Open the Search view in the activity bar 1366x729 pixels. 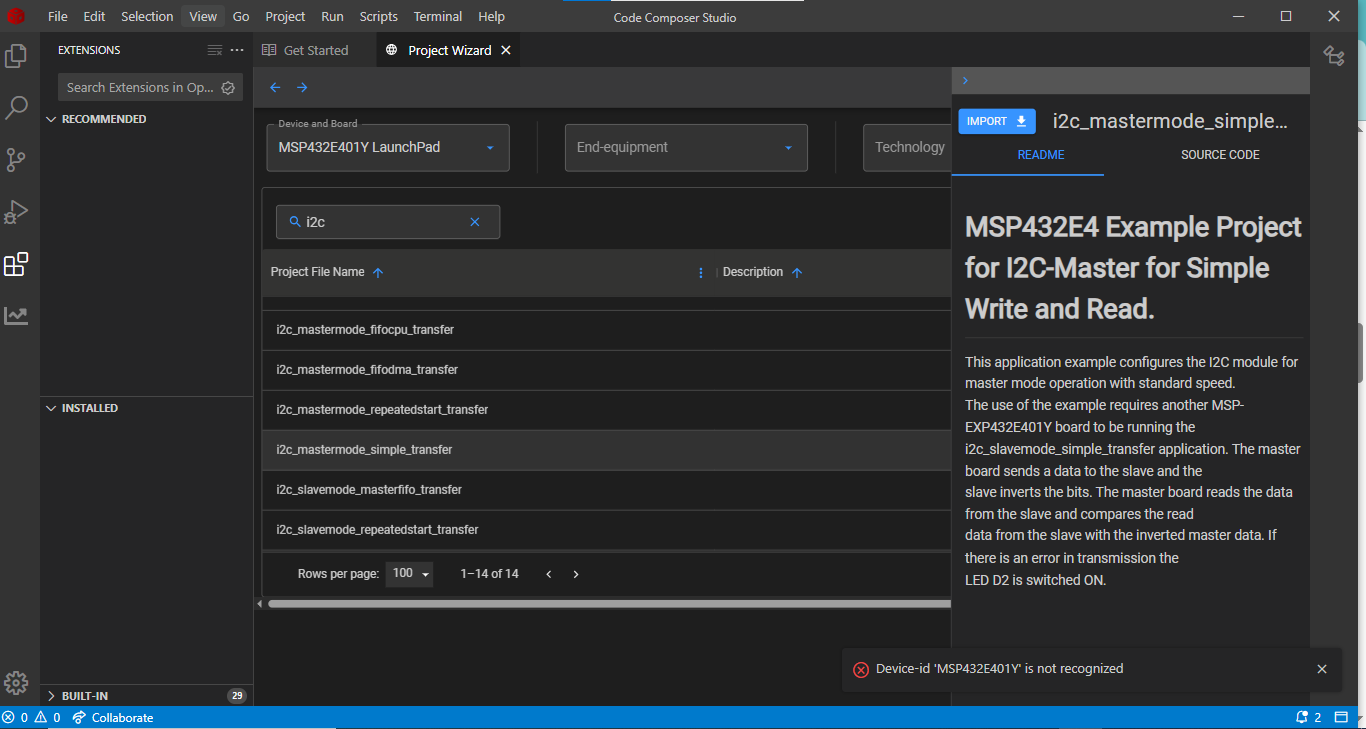click(16, 108)
